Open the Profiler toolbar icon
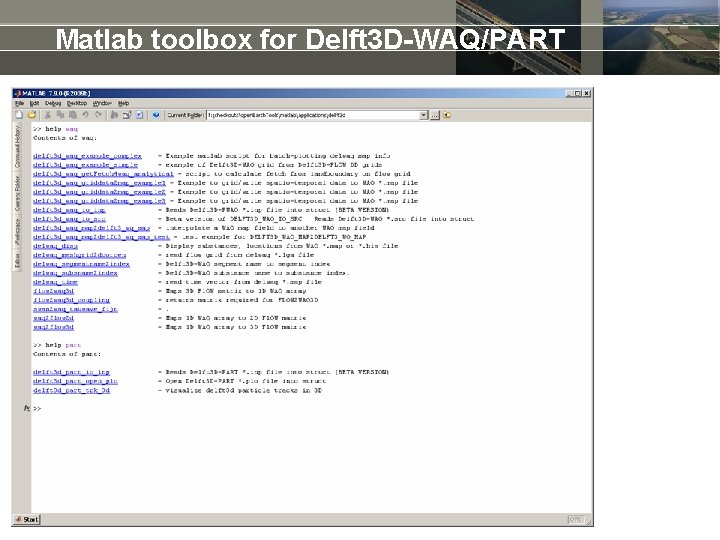 pos(140,115)
